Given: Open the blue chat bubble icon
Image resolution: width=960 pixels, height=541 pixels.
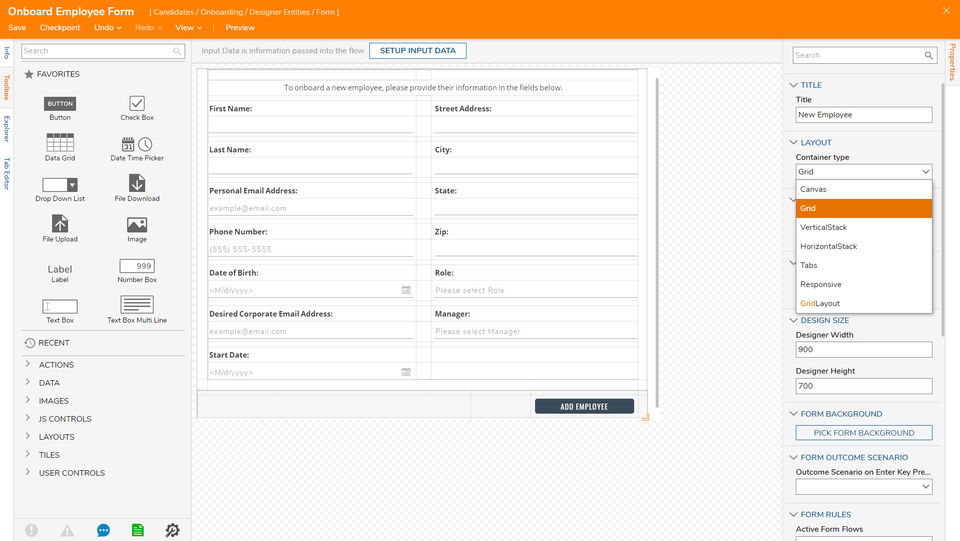Looking at the screenshot, I should tap(103, 530).
